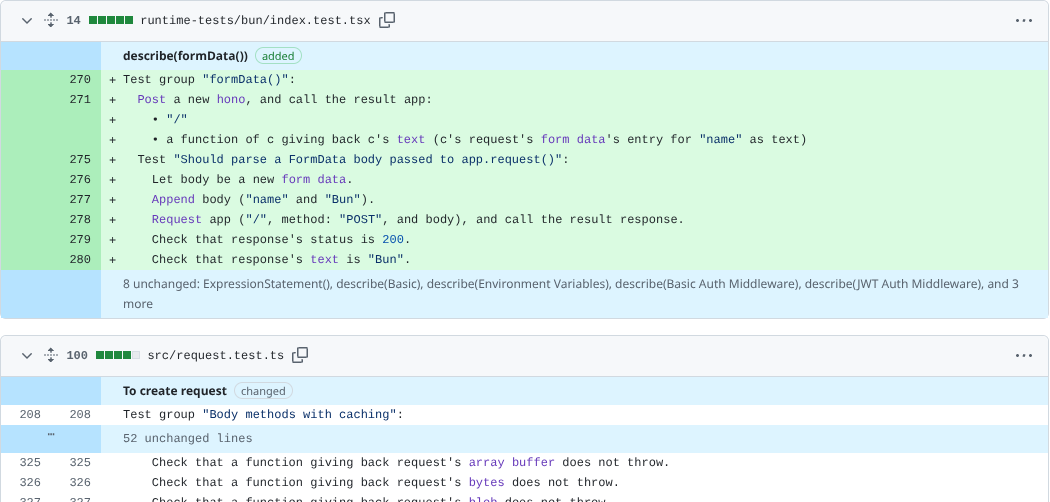Click the 14 changes count on index.test.tsx
The image size is (1050, 502).
coord(74,21)
